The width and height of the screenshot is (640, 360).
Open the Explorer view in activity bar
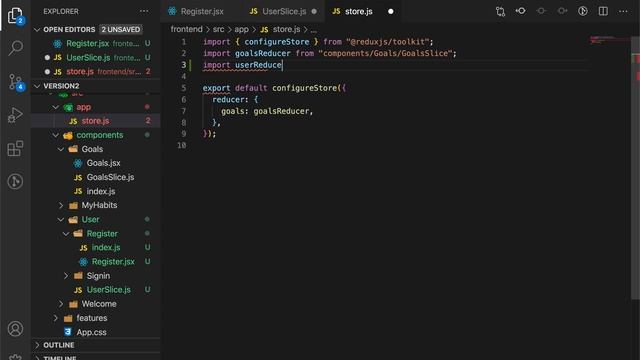point(15,16)
